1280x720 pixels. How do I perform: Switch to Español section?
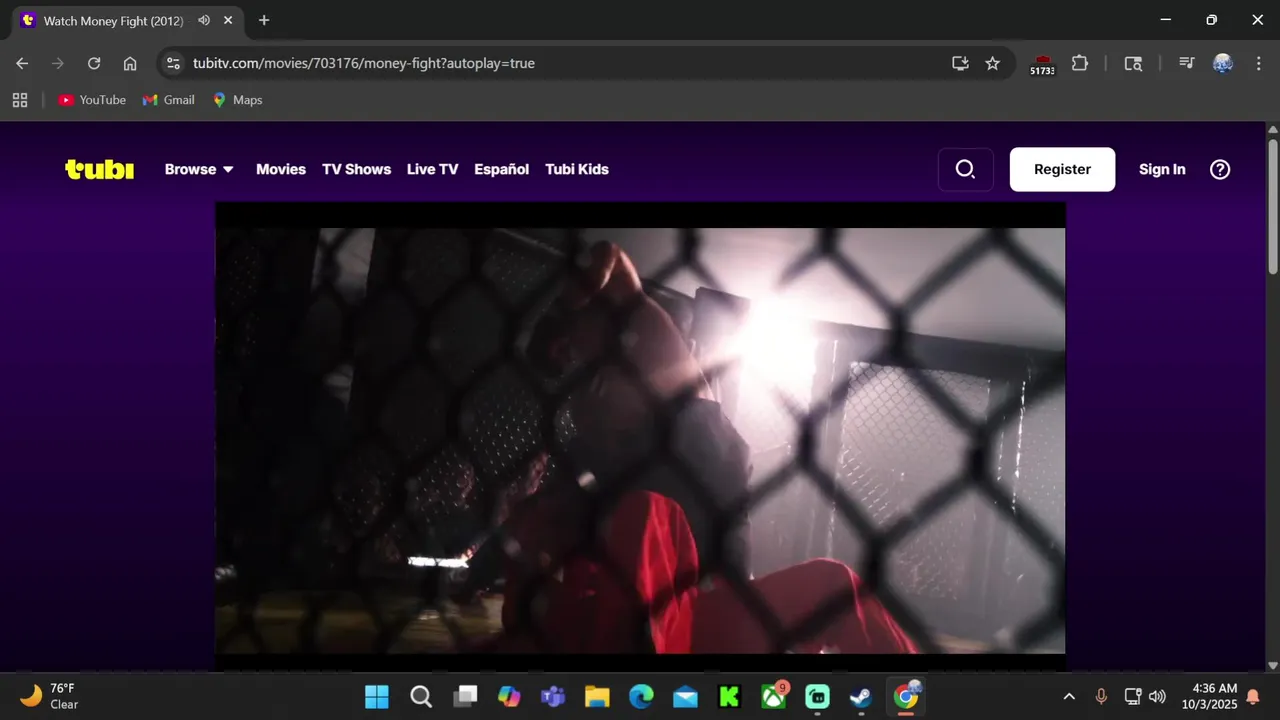tap(501, 169)
